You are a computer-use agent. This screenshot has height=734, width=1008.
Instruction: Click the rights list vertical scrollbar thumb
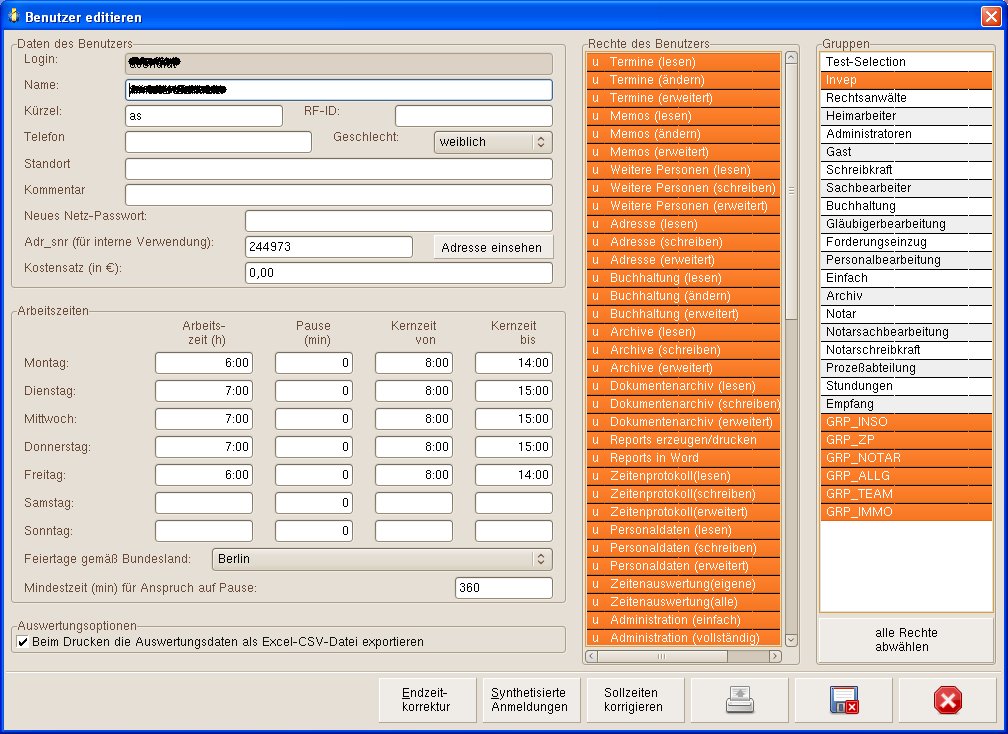pos(791,191)
